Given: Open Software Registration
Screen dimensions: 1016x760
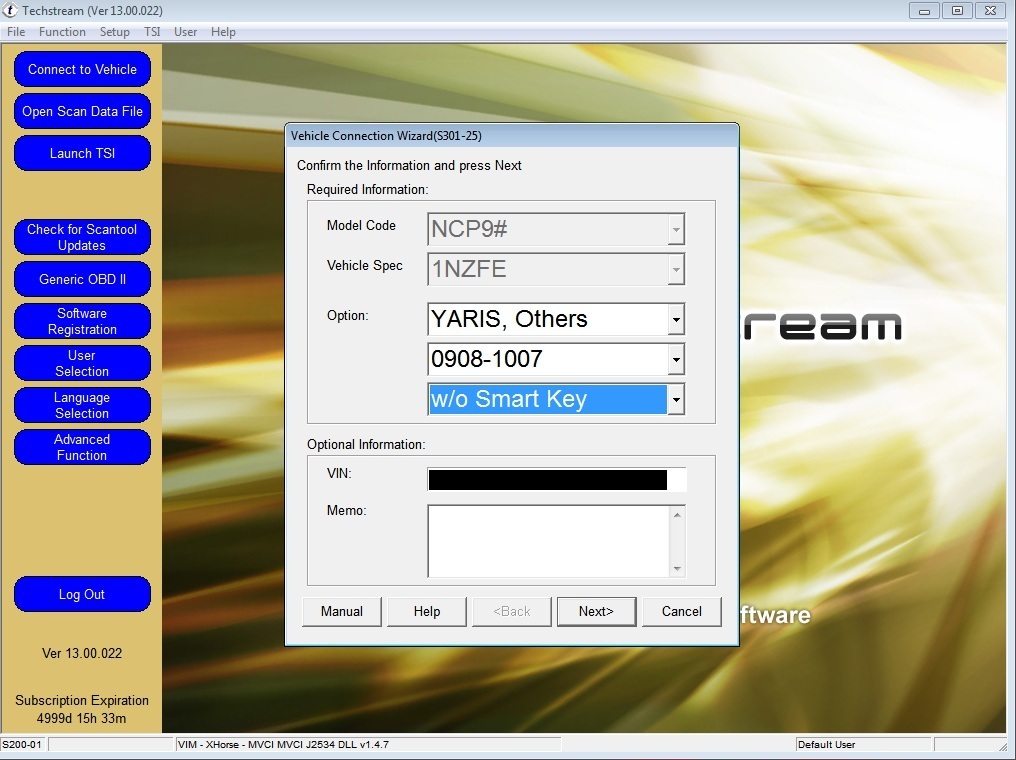Looking at the screenshot, I should coord(82,321).
